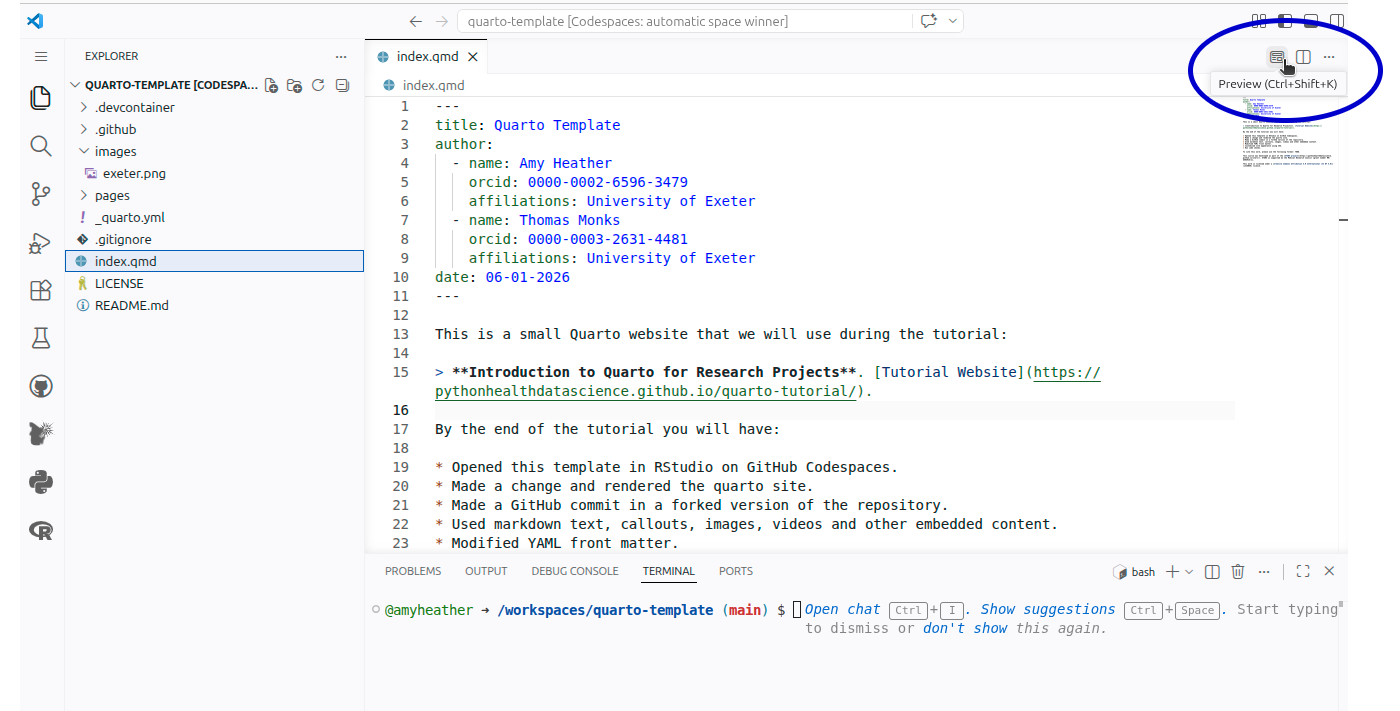This screenshot has width=1400, height=711.
Task: Switch to the PROBLEMS panel tab
Action: tap(413, 572)
